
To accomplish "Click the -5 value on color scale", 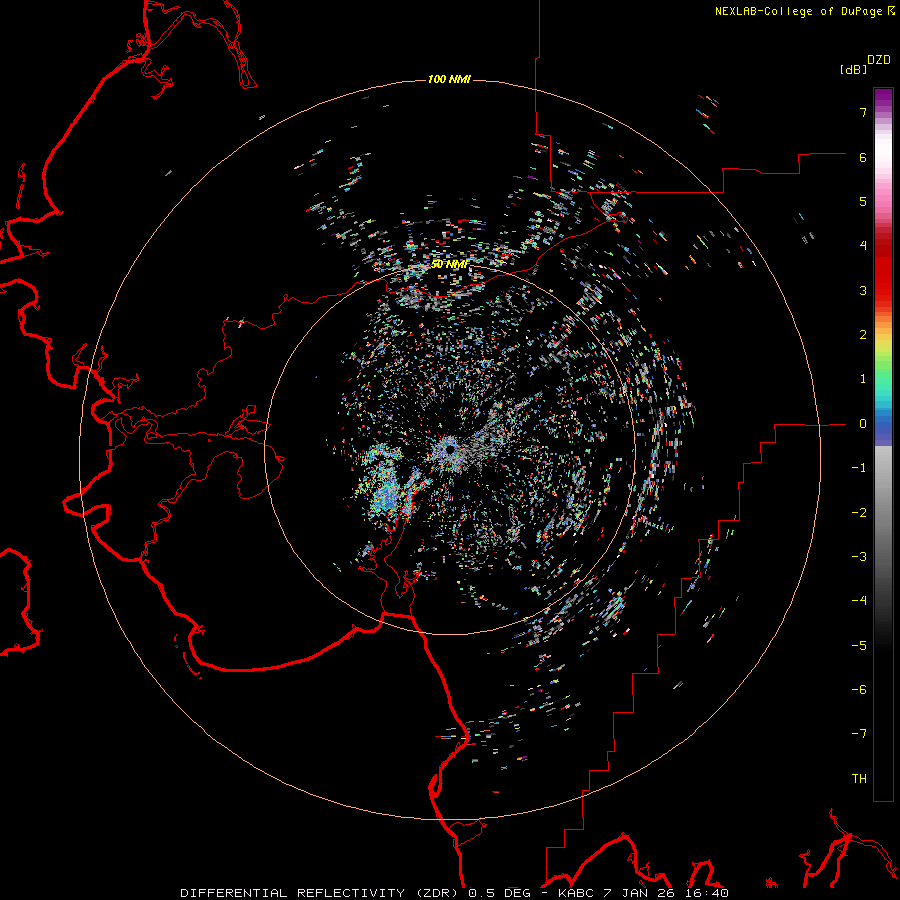I will pyautogui.click(x=859, y=646).
